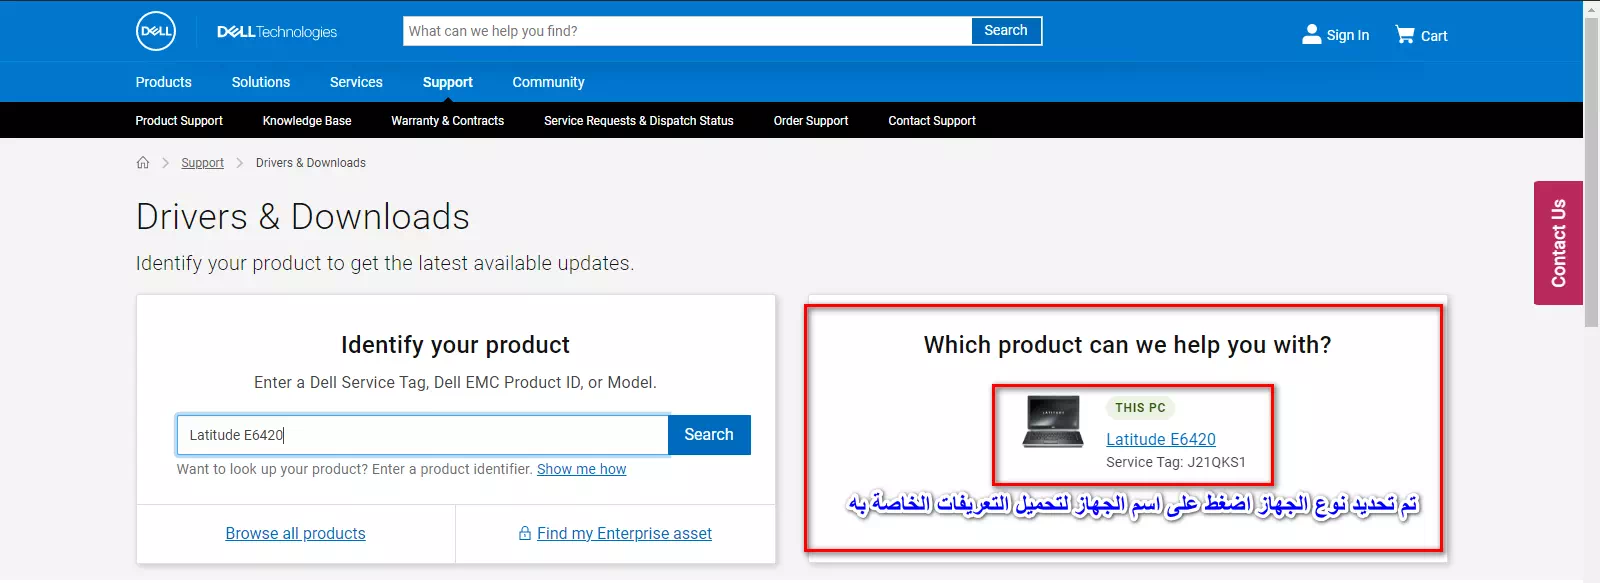Click the round Dell logo
The width and height of the screenshot is (1600, 583).
pos(156,31)
